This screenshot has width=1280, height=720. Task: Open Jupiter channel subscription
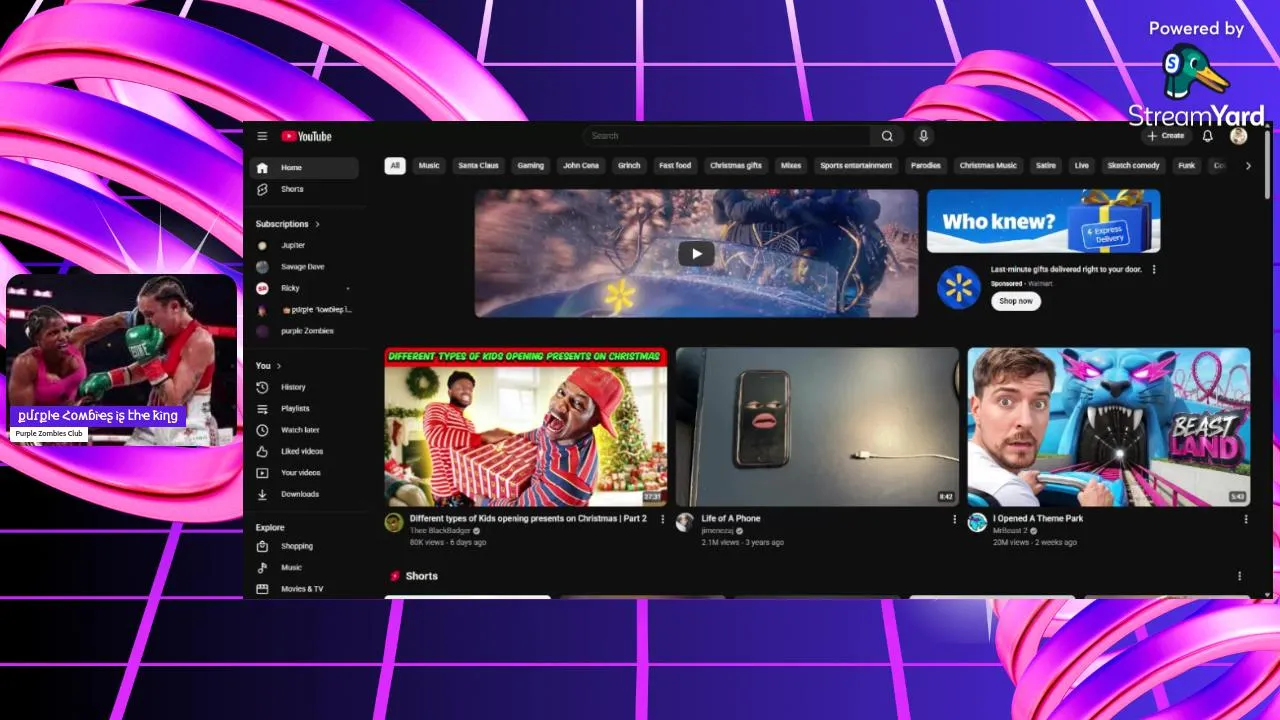(x=304, y=245)
